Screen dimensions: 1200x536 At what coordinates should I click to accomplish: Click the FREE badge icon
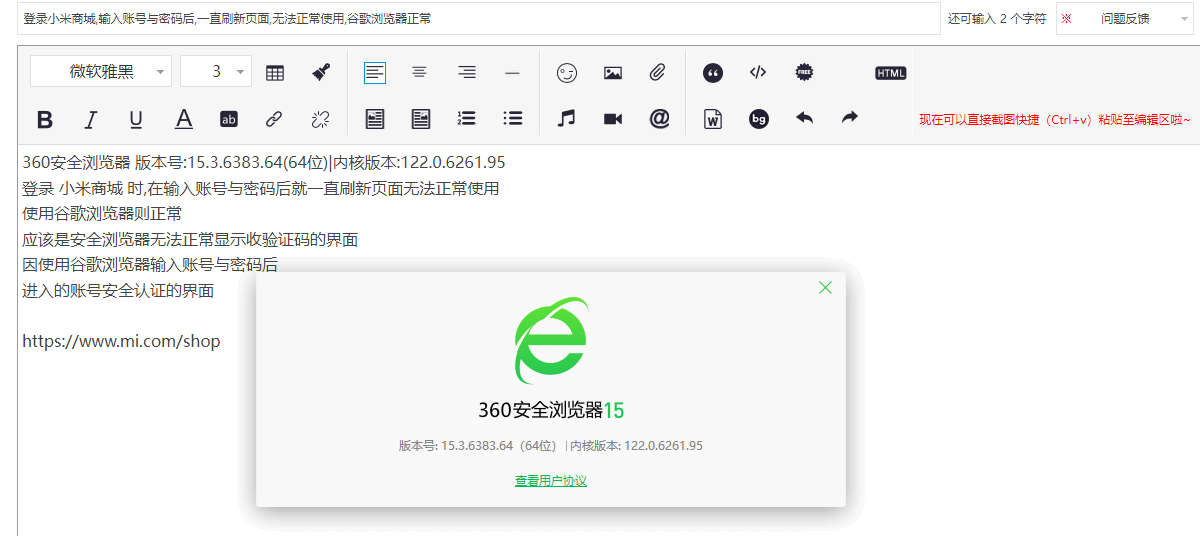pyautogui.click(x=804, y=72)
